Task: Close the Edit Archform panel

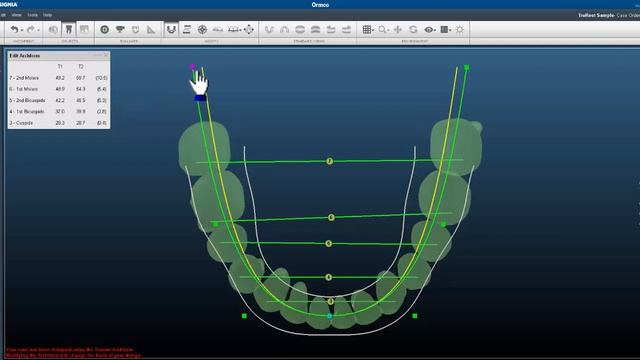Action: (106, 55)
